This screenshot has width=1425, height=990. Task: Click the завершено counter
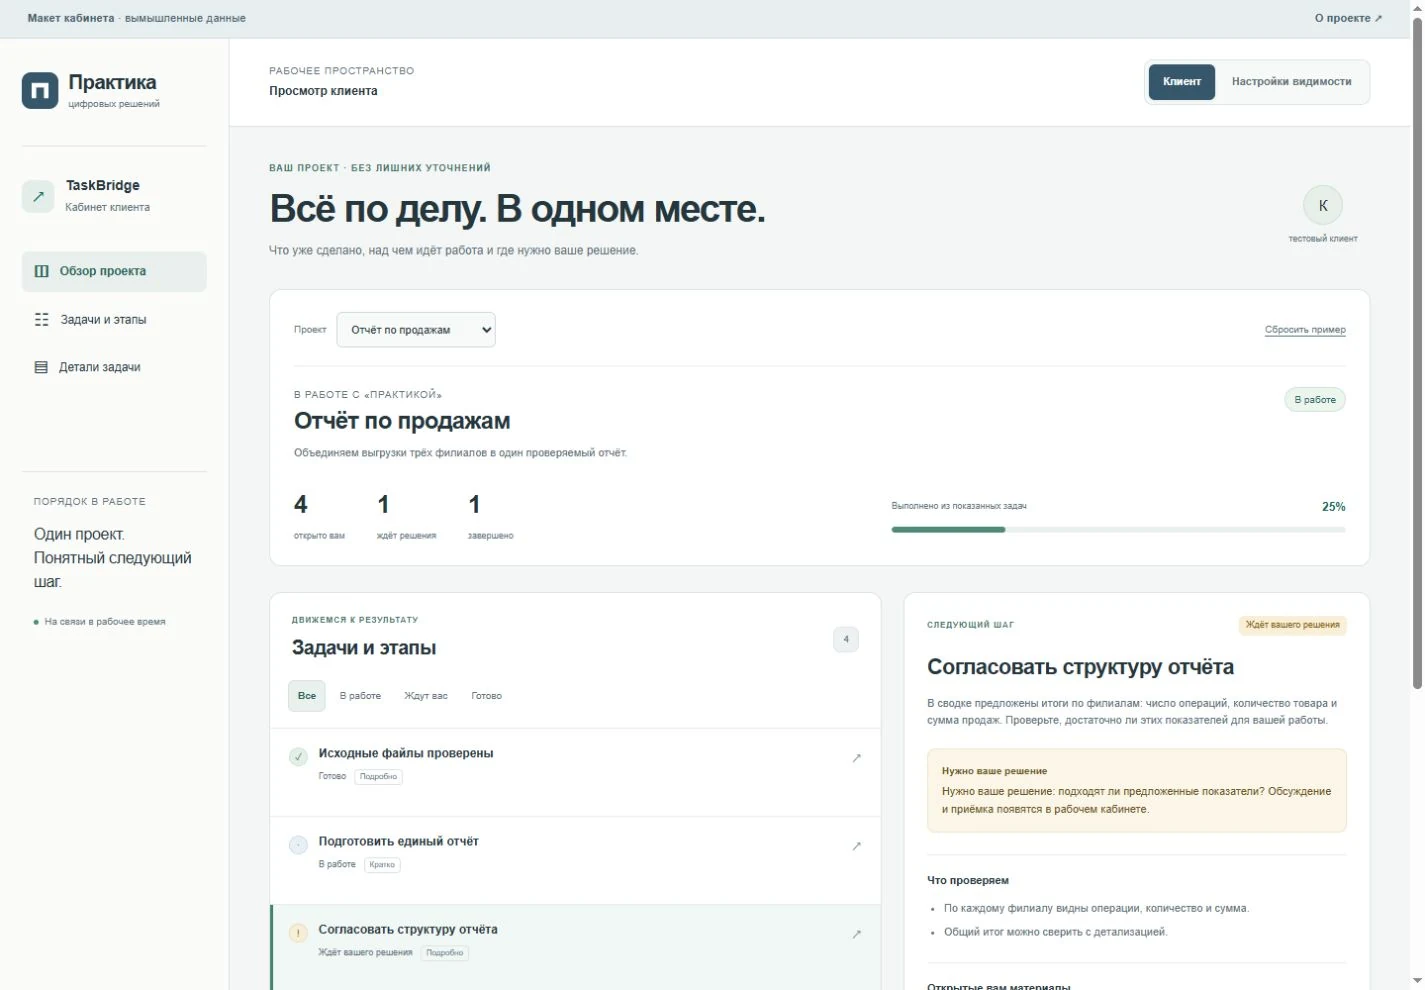coord(490,516)
